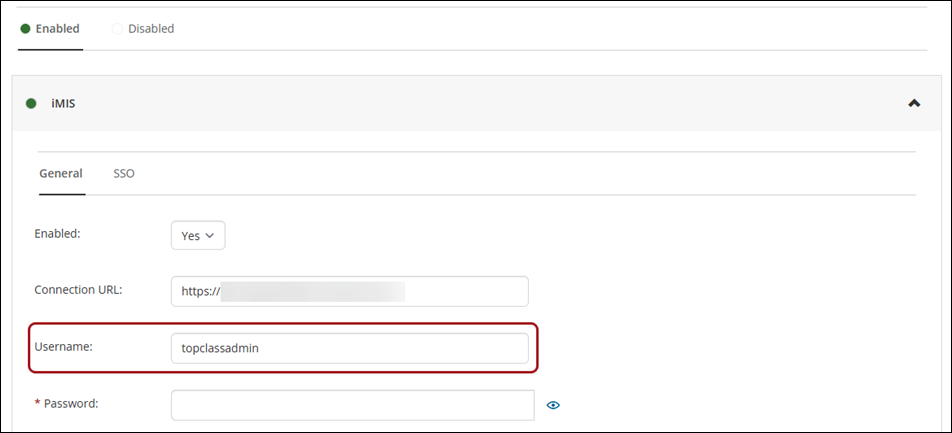The width and height of the screenshot is (952, 433).
Task: Click the iMIS integration title
Action: [63, 102]
